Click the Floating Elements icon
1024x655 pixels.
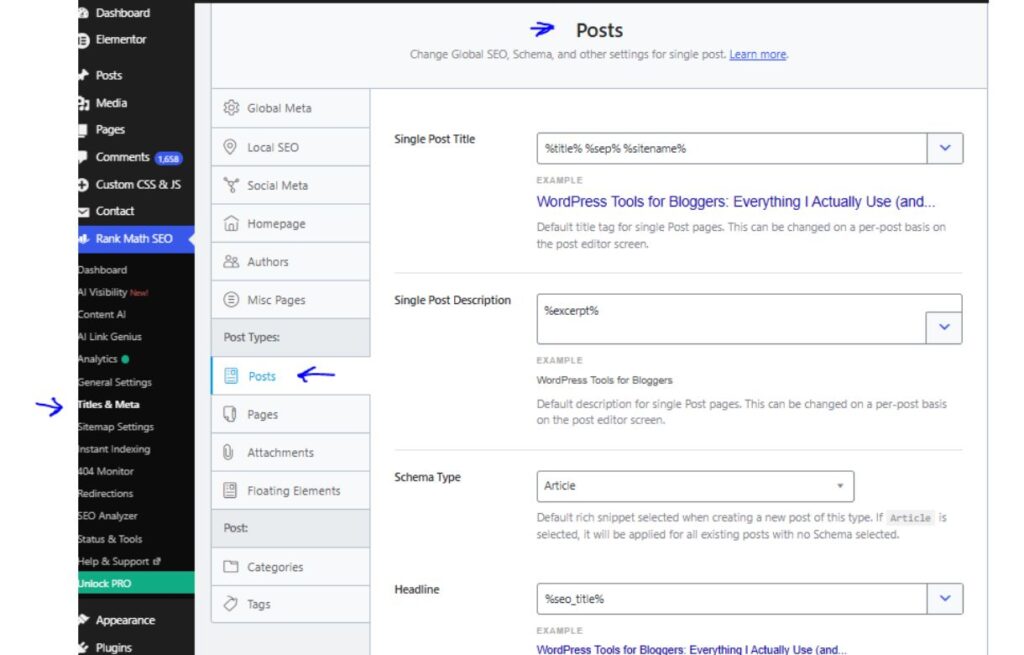[x=230, y=490]
